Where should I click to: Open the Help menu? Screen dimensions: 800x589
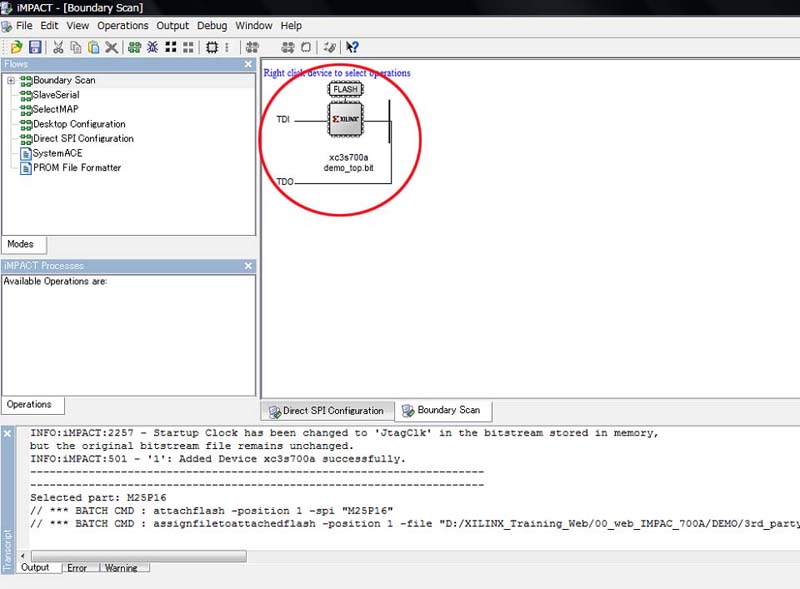pyautogui.click(x=291, y=26)
